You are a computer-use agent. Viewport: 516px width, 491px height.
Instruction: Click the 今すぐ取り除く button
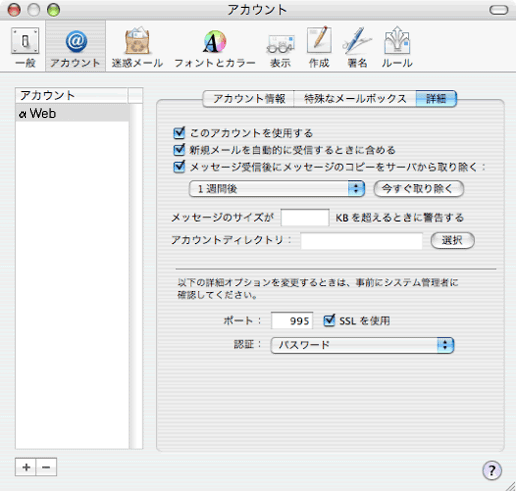(x=419, y=189)
